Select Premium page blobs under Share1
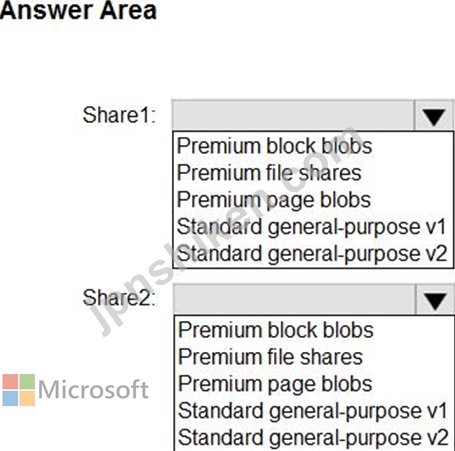 pos(274,200)
